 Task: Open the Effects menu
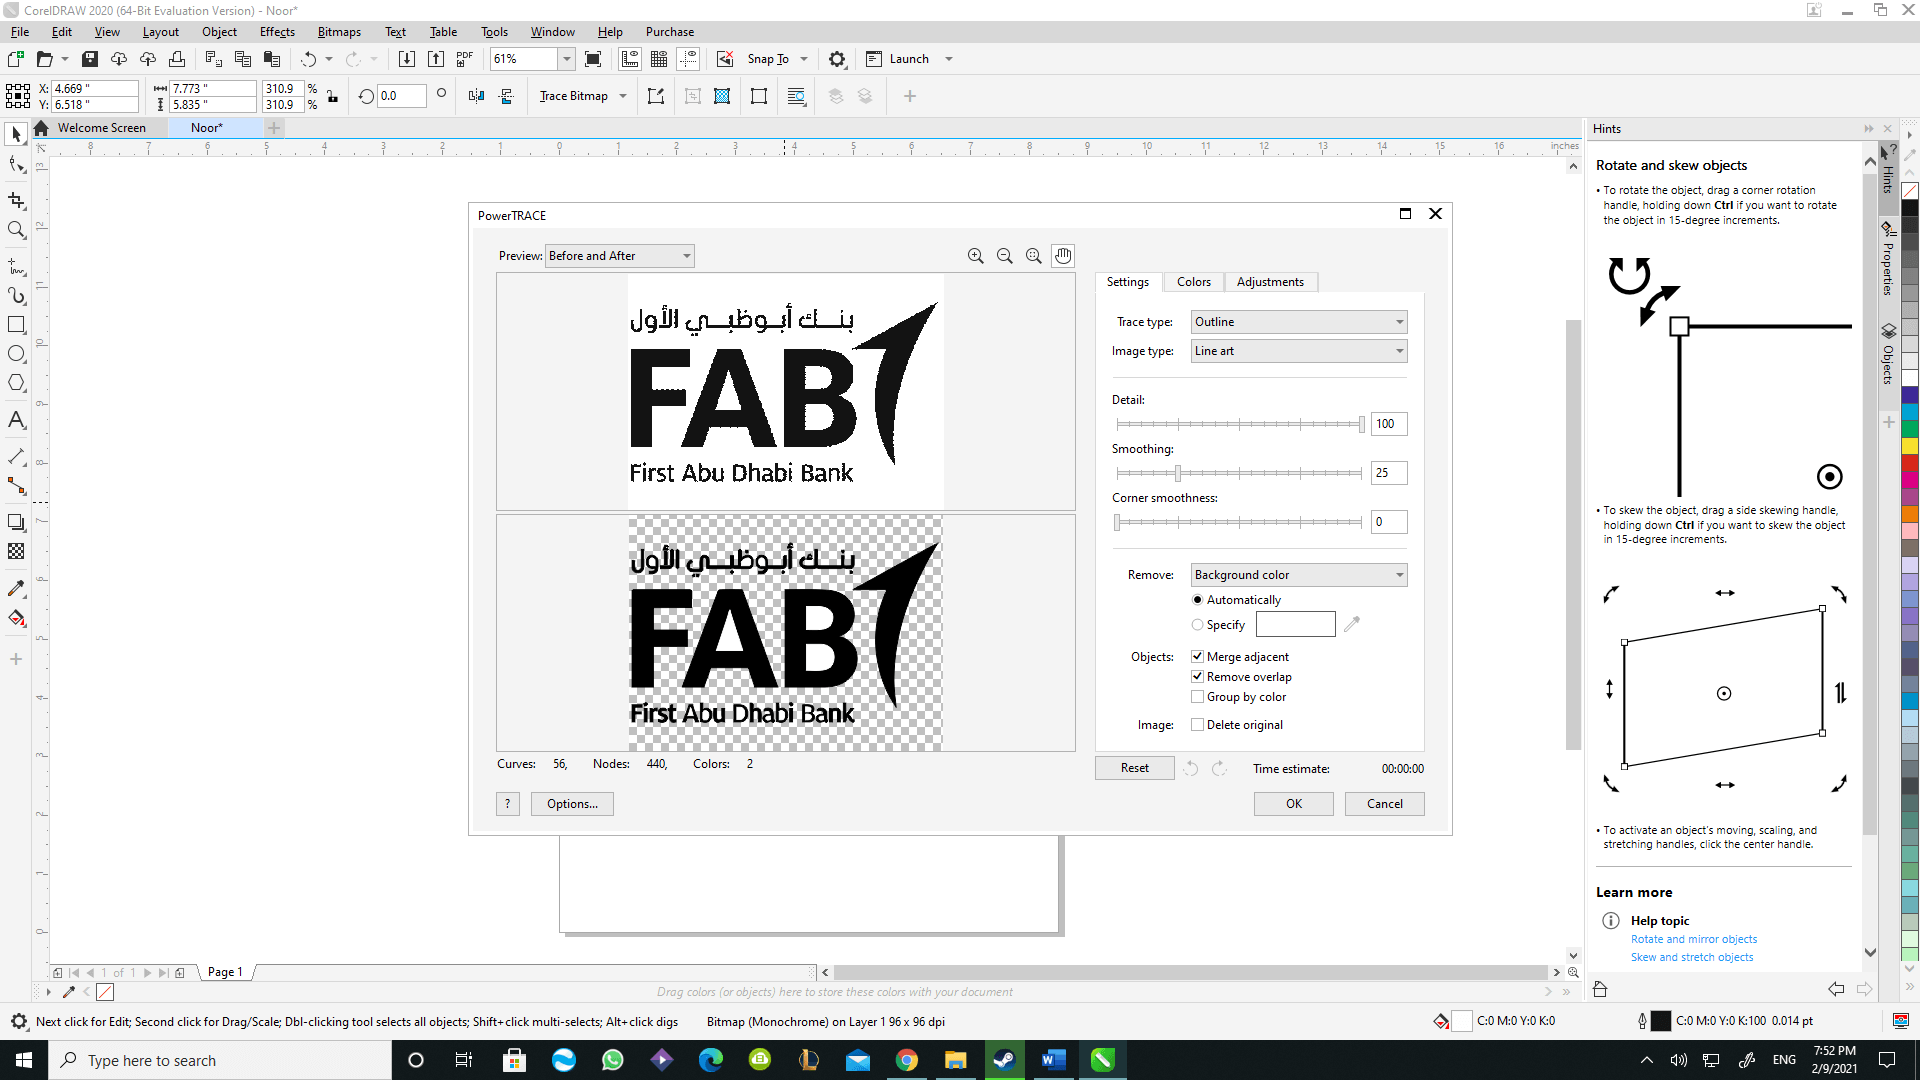277,32
